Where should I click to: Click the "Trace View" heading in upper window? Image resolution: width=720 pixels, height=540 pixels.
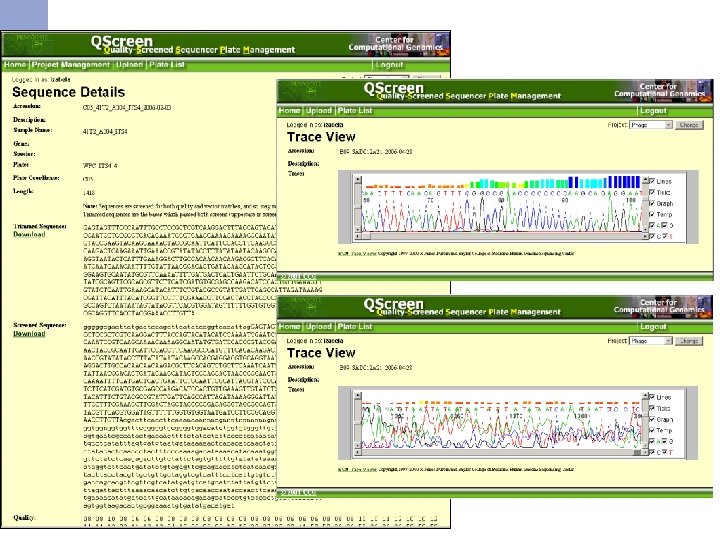tap(321, 137)
